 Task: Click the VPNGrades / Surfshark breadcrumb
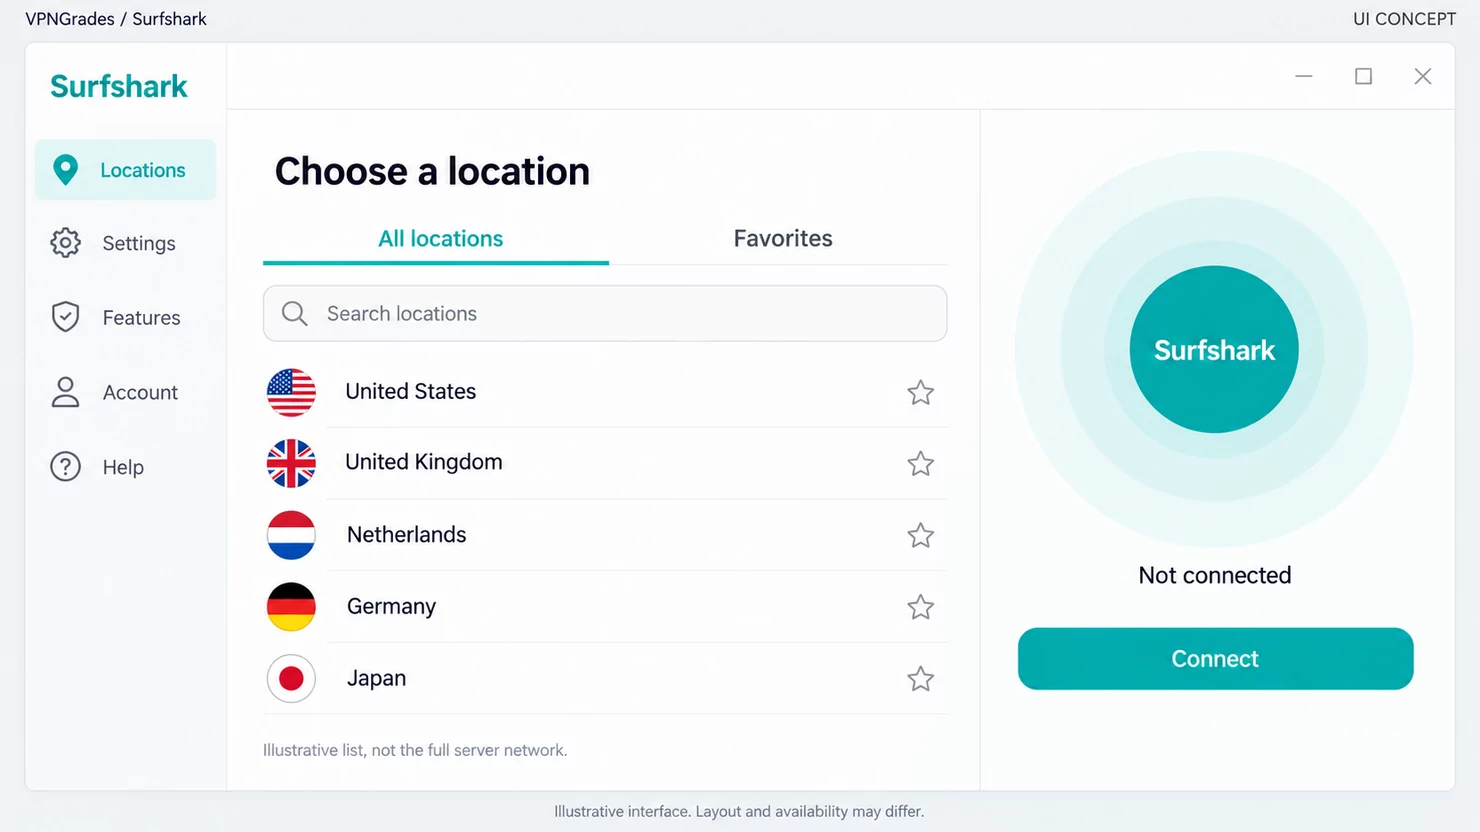coord(116,19)
